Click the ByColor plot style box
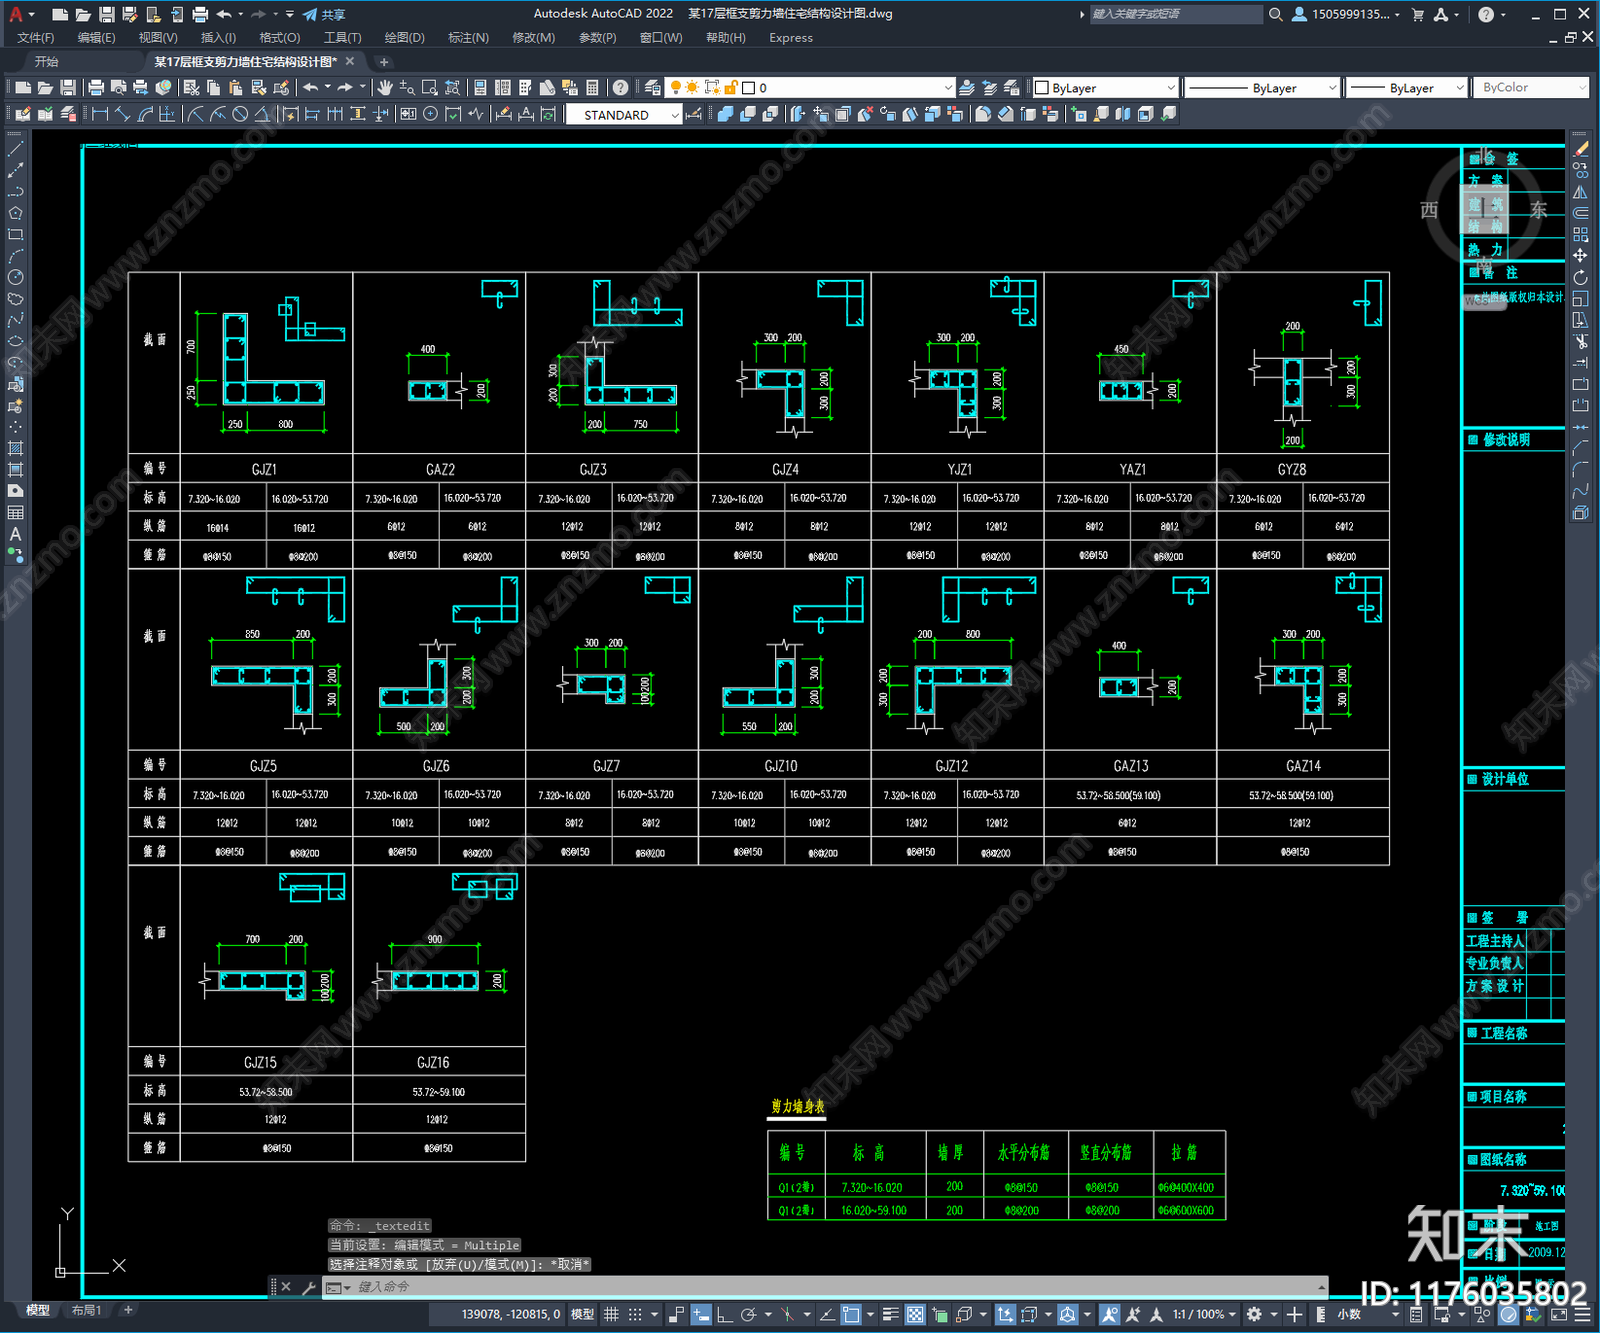This screenshot has width=1600, height=1333. 1531,88
